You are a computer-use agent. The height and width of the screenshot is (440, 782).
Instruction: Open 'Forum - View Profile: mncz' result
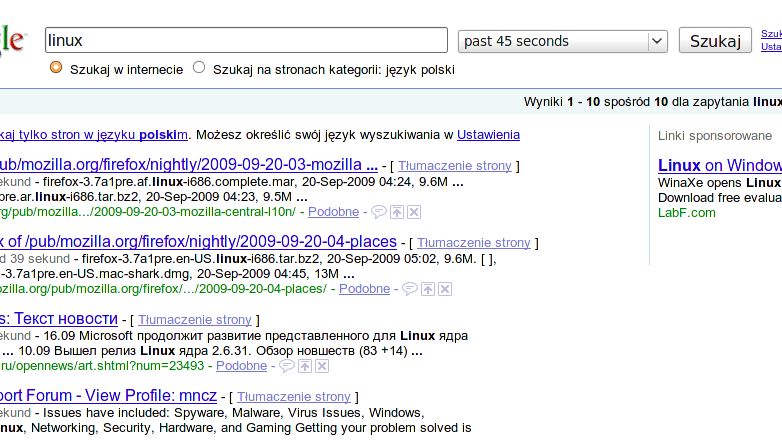(x=108, y=396)
